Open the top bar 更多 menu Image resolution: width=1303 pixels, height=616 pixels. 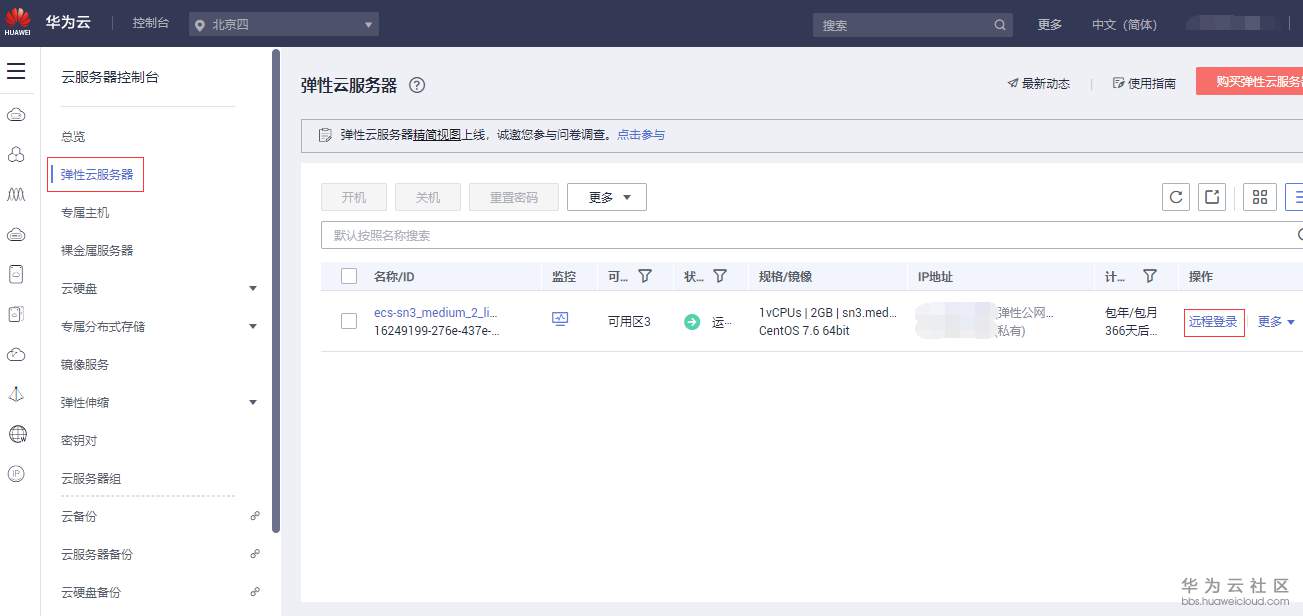(x=1050, y=25)
